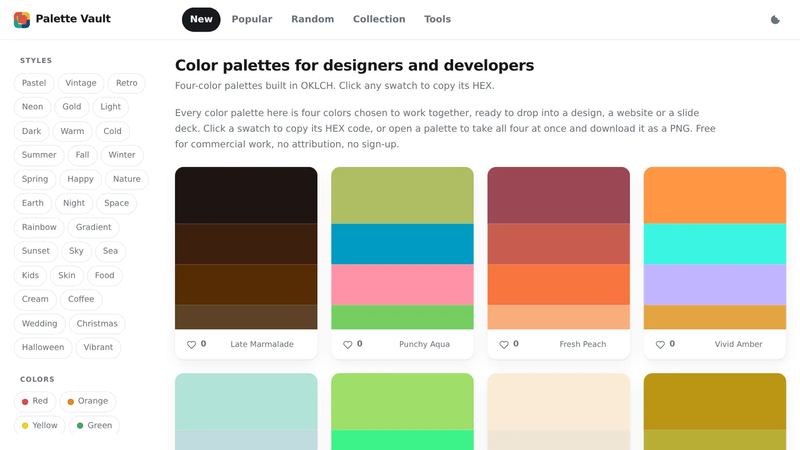This screenshot has width=800, height=450.
Task: Filter by the Food tag
Action: [105, 276]
